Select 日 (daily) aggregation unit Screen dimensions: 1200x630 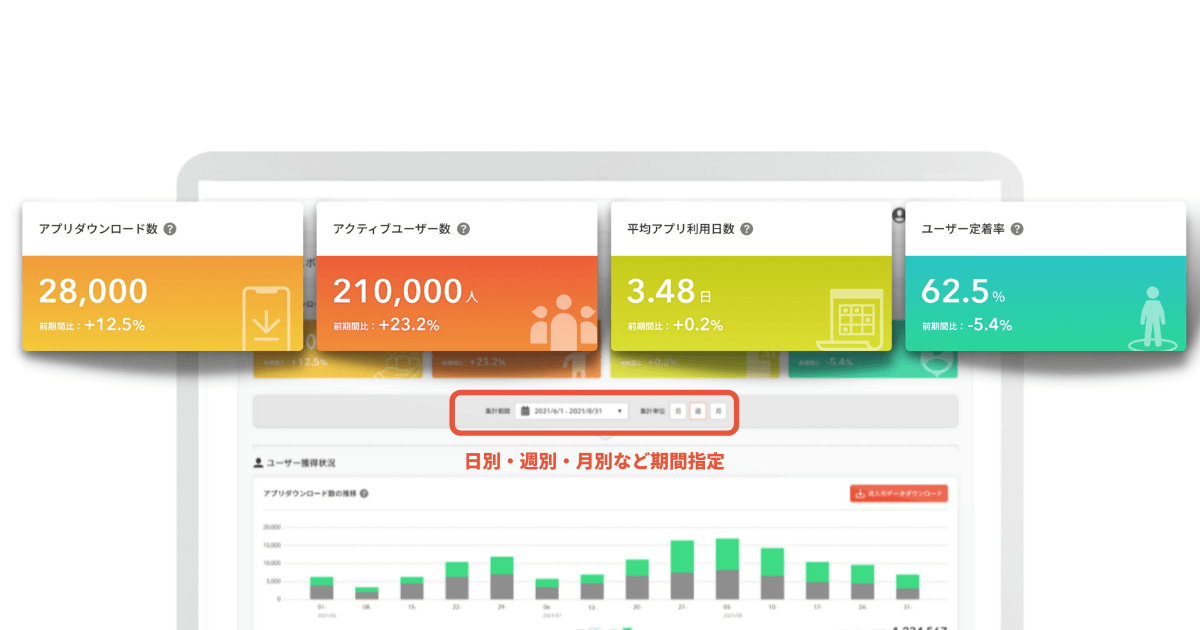(677, 411)
